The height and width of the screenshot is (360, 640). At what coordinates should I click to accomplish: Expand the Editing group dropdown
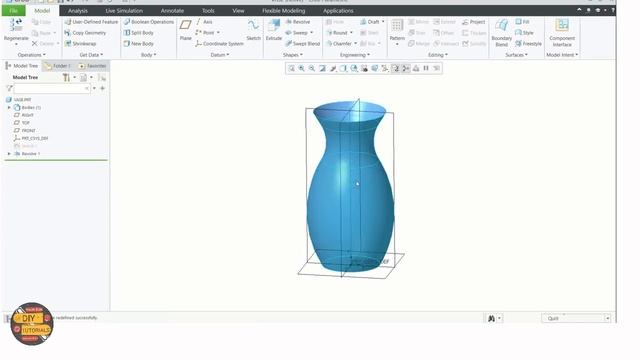(x=438, y=55)
